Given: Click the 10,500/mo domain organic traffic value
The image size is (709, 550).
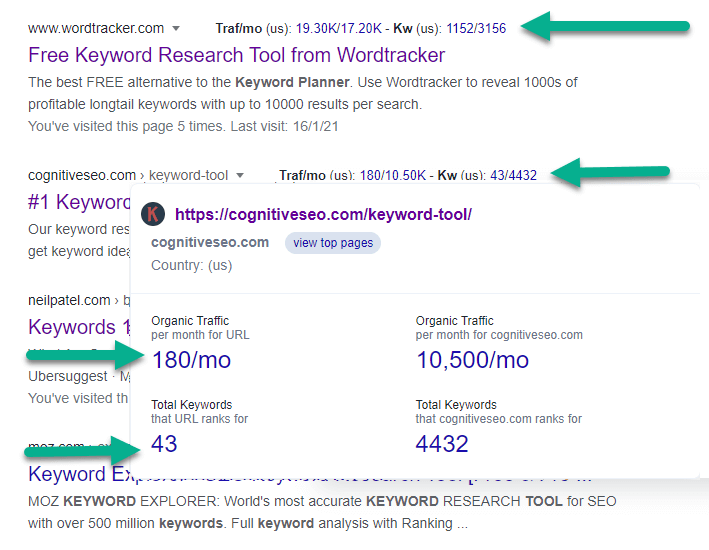Looking at the screenshot, I should (x=472, y=360).
